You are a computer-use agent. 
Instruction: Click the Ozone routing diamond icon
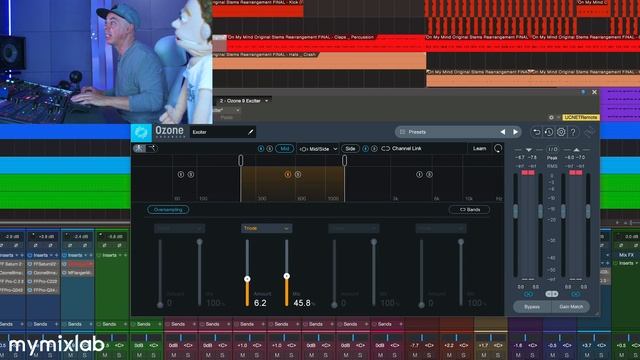(x=589, y=132)
